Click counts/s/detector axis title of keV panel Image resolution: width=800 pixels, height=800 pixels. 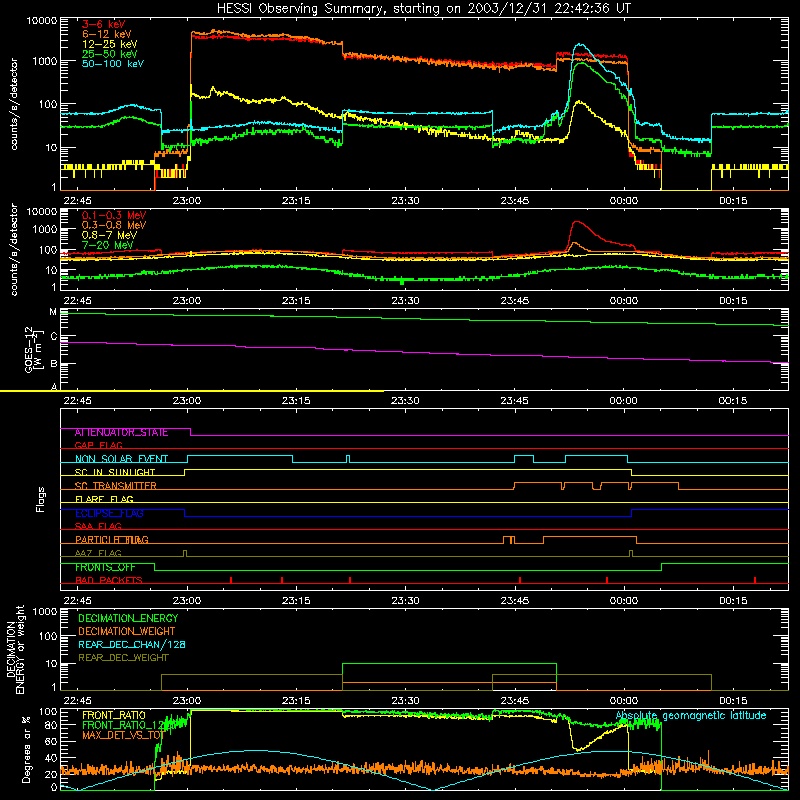click(x=14, y=104)
